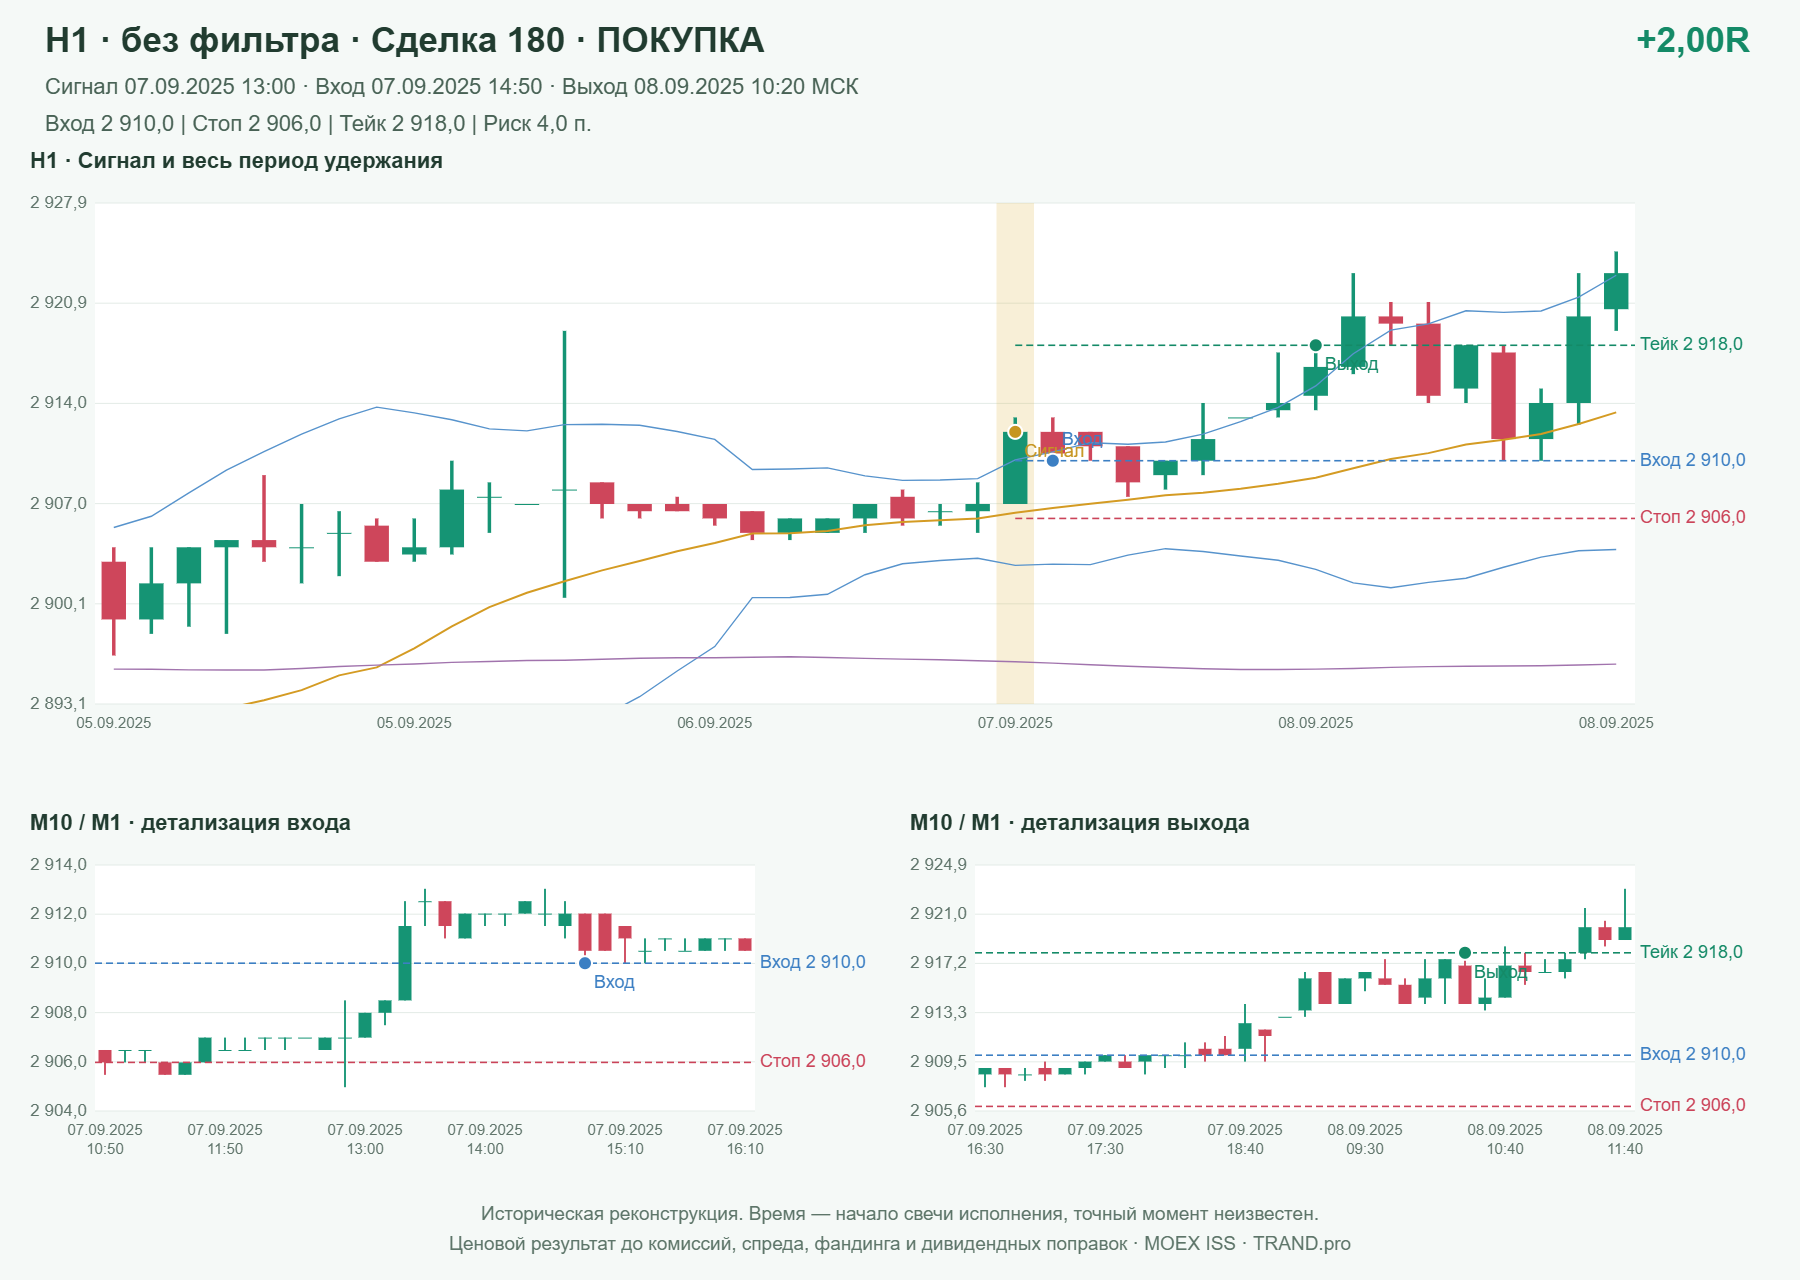This screenshot has height=1280, width=1800.
Task: Click the 07.09.2025 10:50 tick in entry detail chart
Action: coord(105,1139)
